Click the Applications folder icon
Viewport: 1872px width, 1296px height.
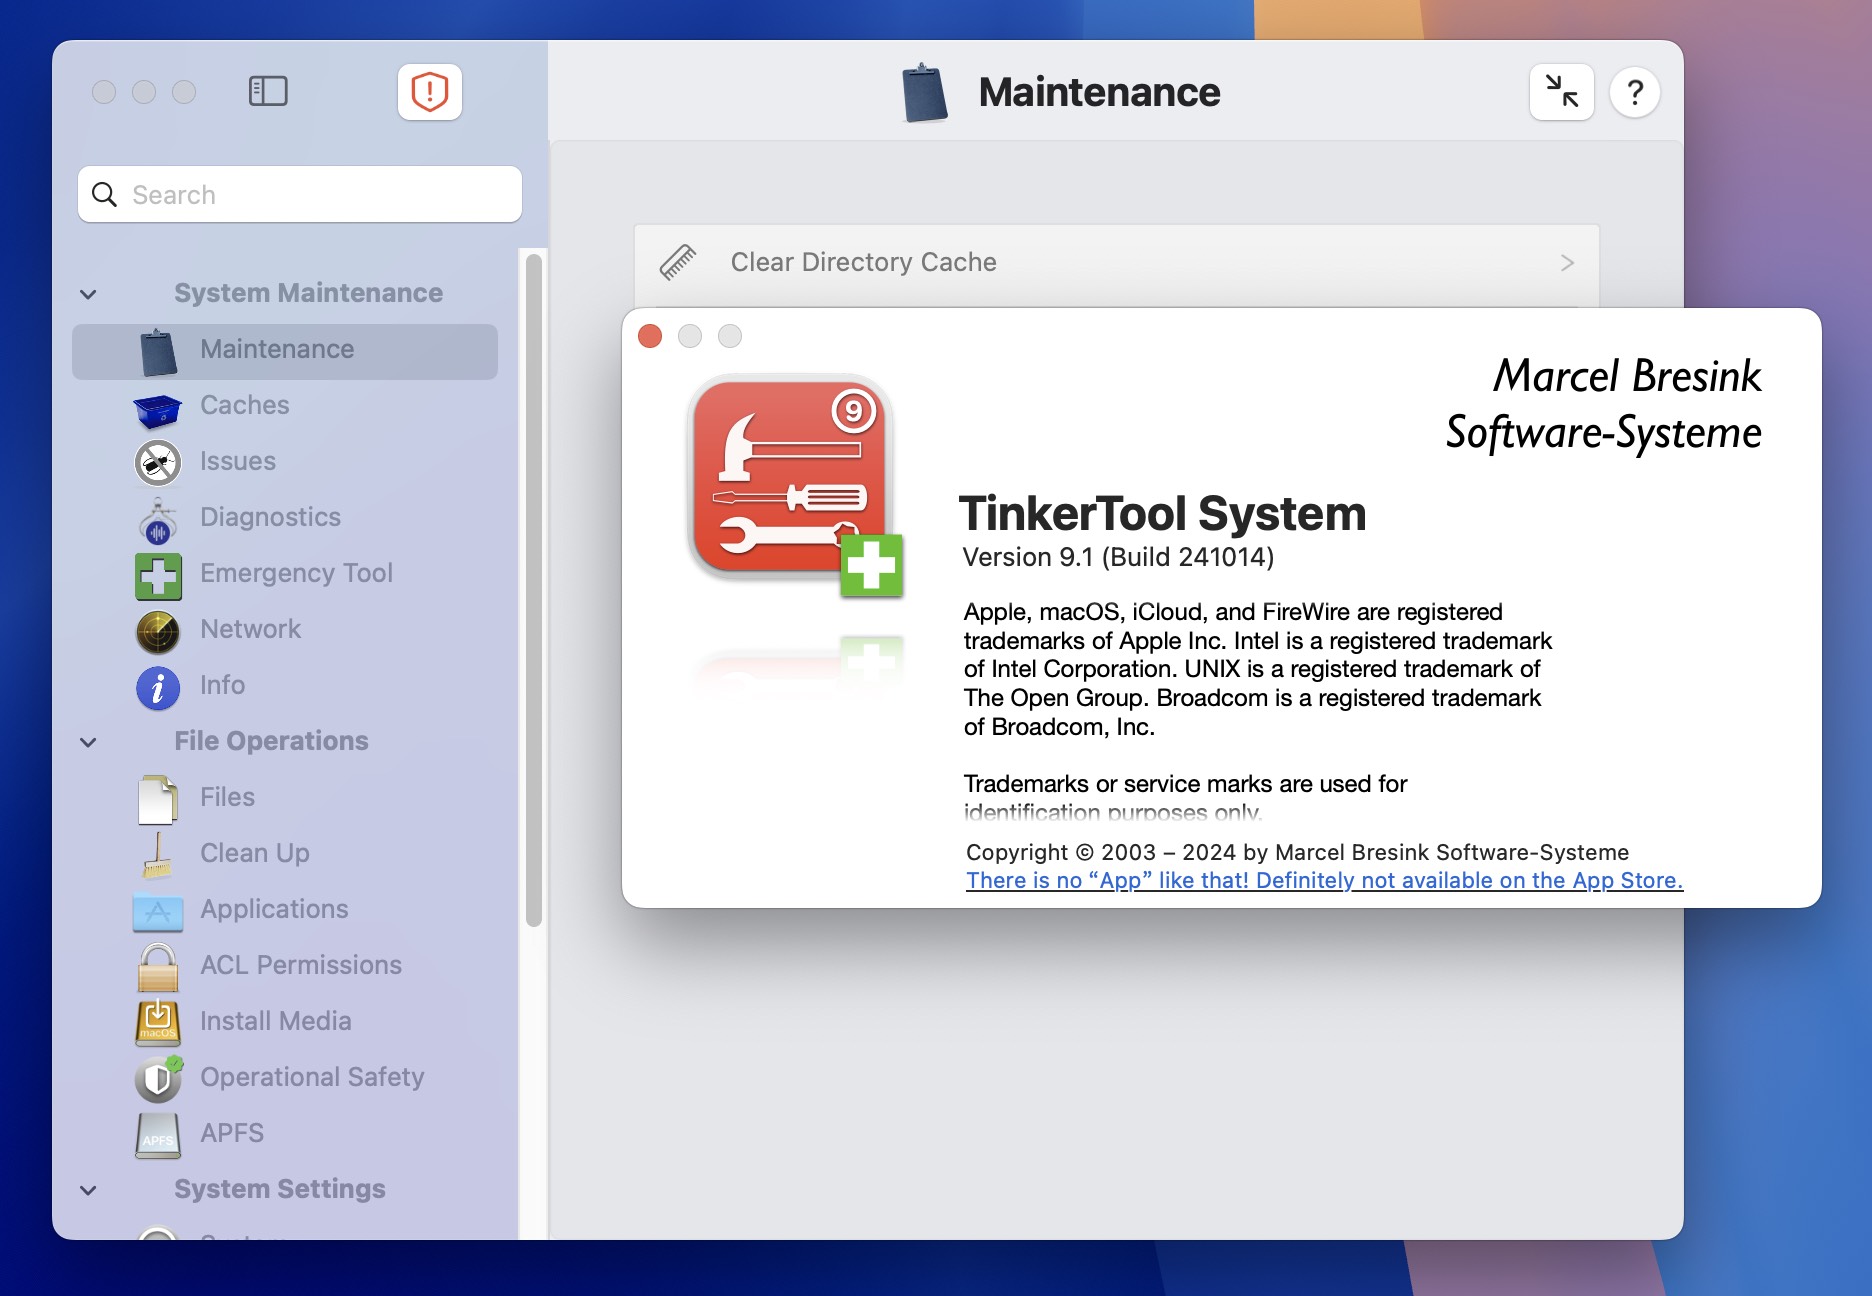point(158,911)
